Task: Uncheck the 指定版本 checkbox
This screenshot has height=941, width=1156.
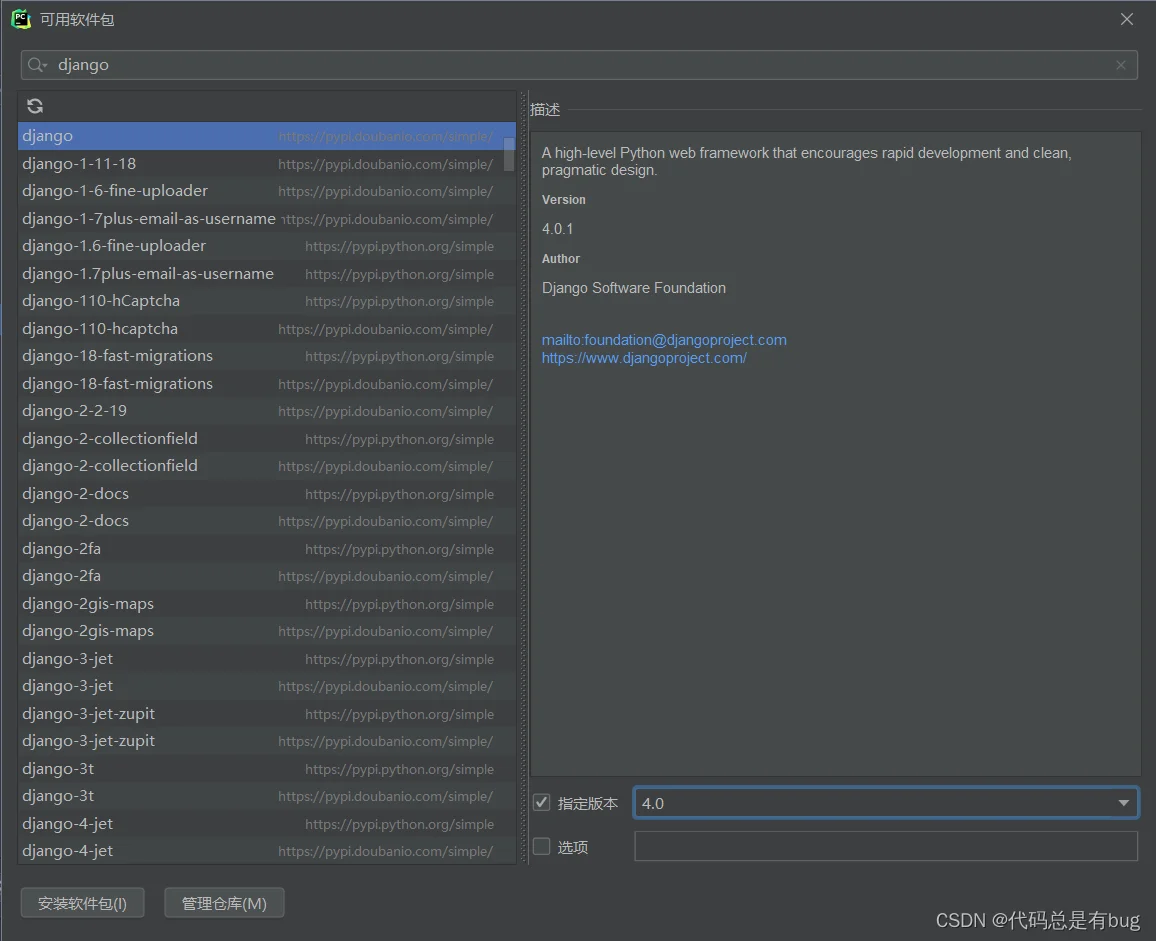Action: 542,802
